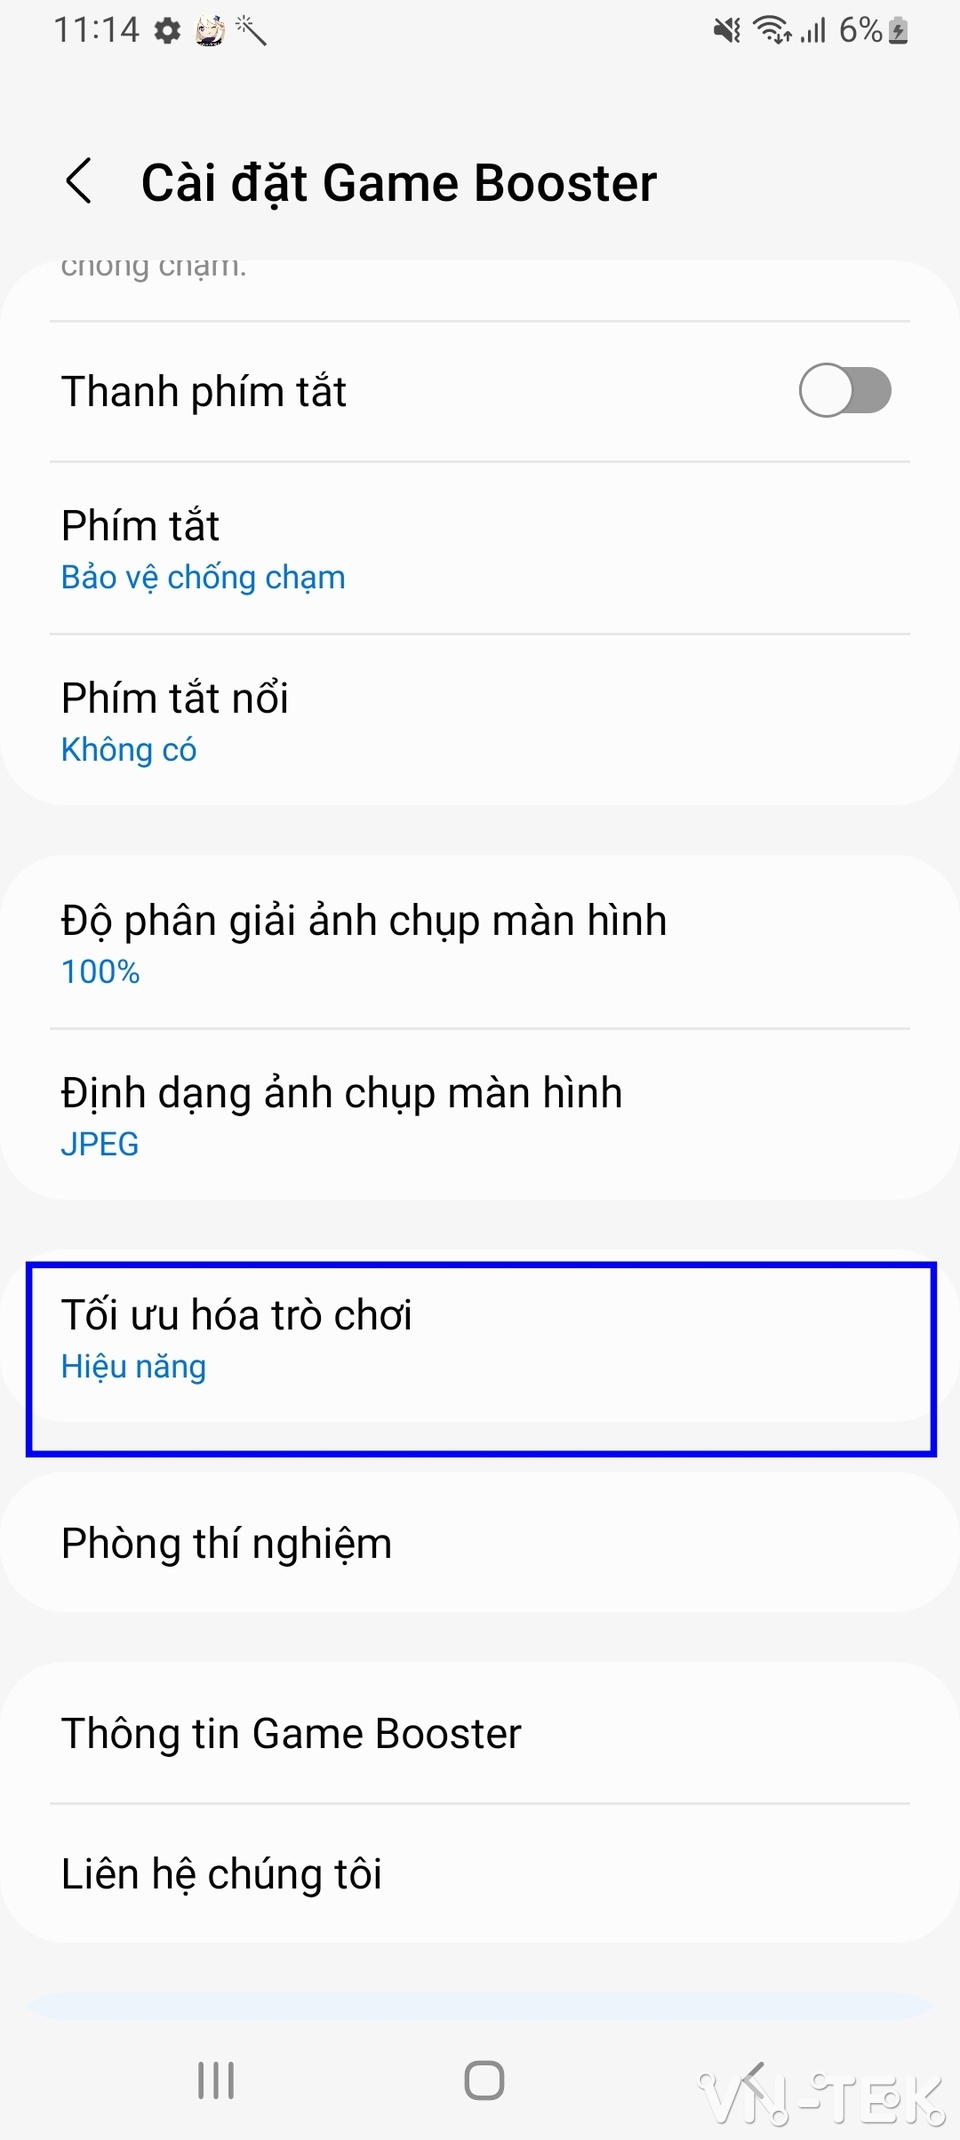
Task: Tap the back arrow beside Cài đặt Game Booster
Action: click(79, 181)
